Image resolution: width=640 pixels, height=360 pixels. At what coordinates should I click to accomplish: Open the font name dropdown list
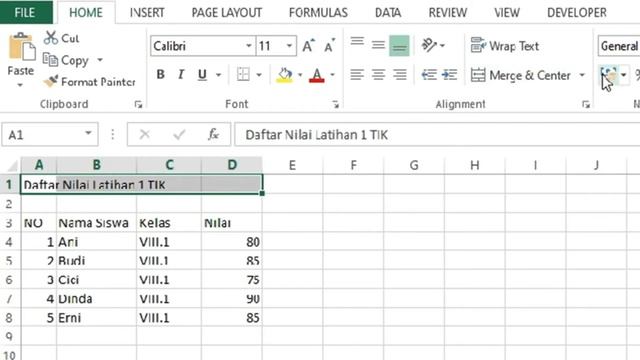[x=249, y=46]
